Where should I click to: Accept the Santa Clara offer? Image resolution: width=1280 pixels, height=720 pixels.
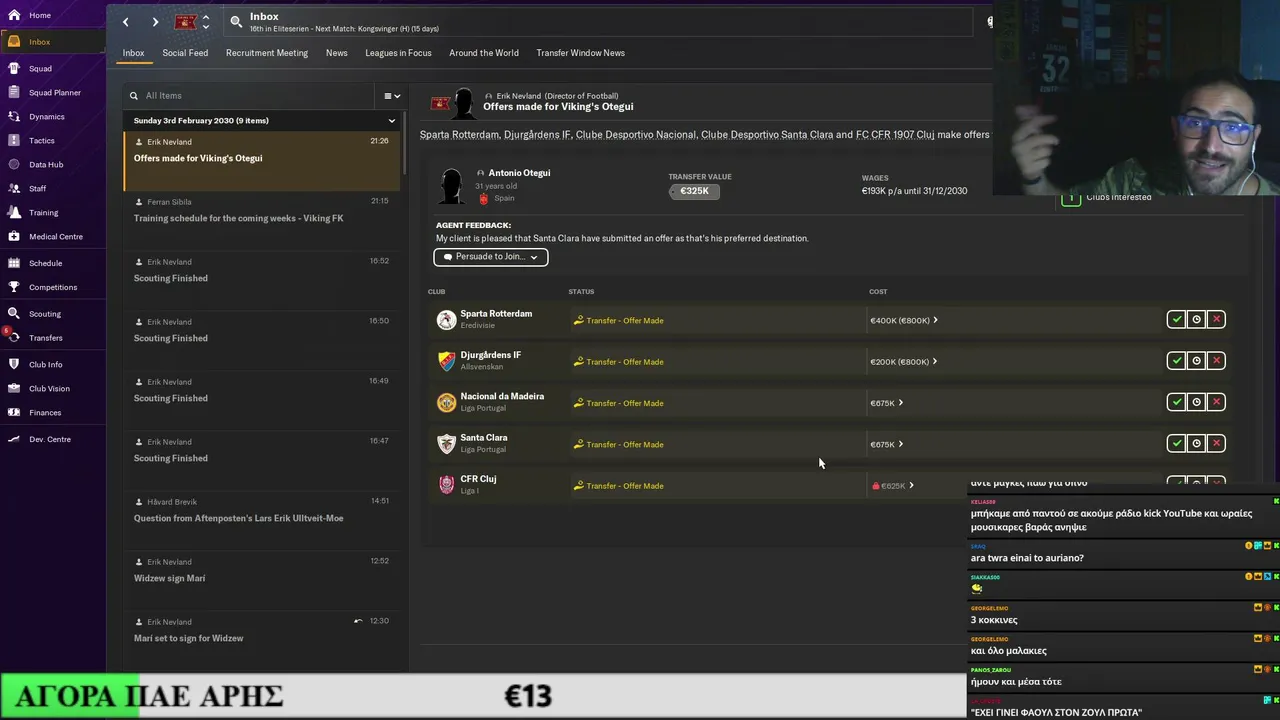point(1177,443)
